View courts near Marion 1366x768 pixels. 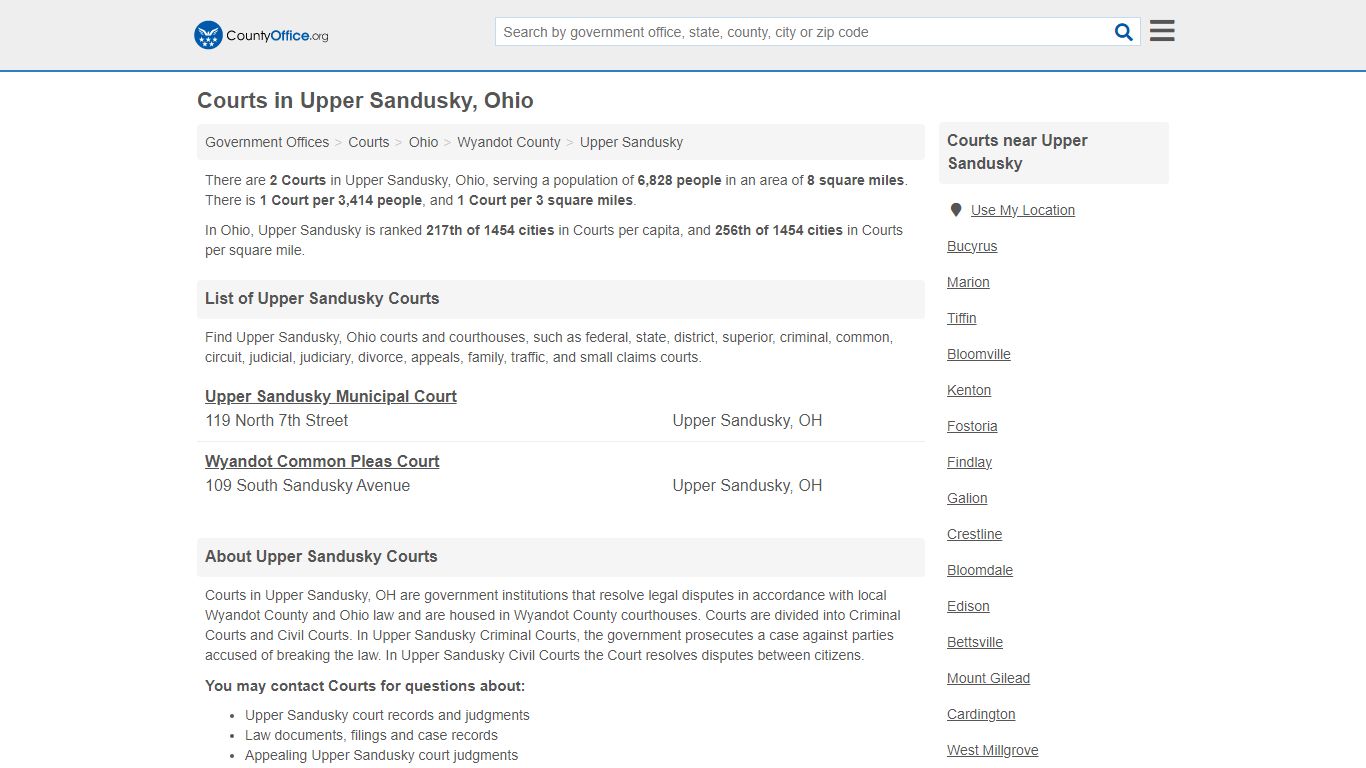point(968,282)
